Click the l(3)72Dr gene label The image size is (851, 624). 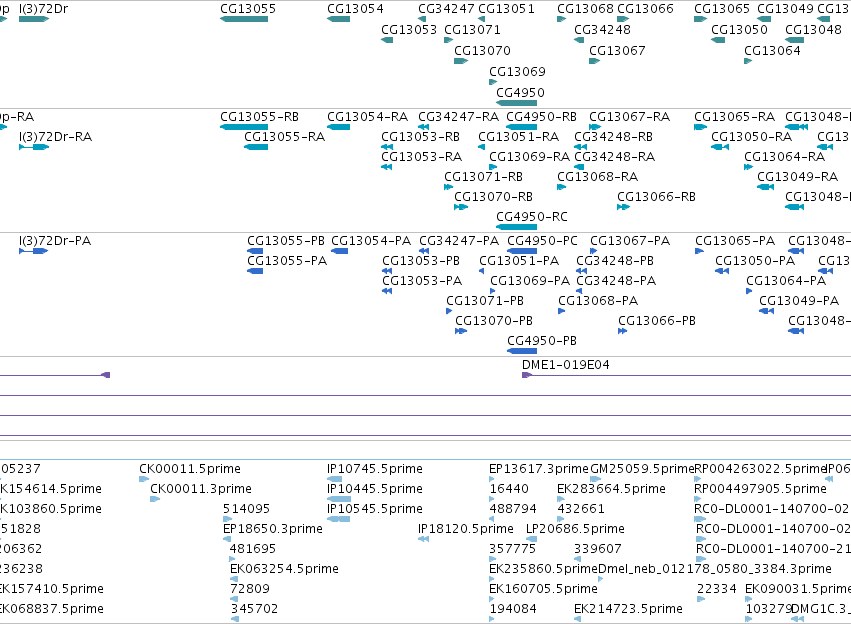pos(43,9)
